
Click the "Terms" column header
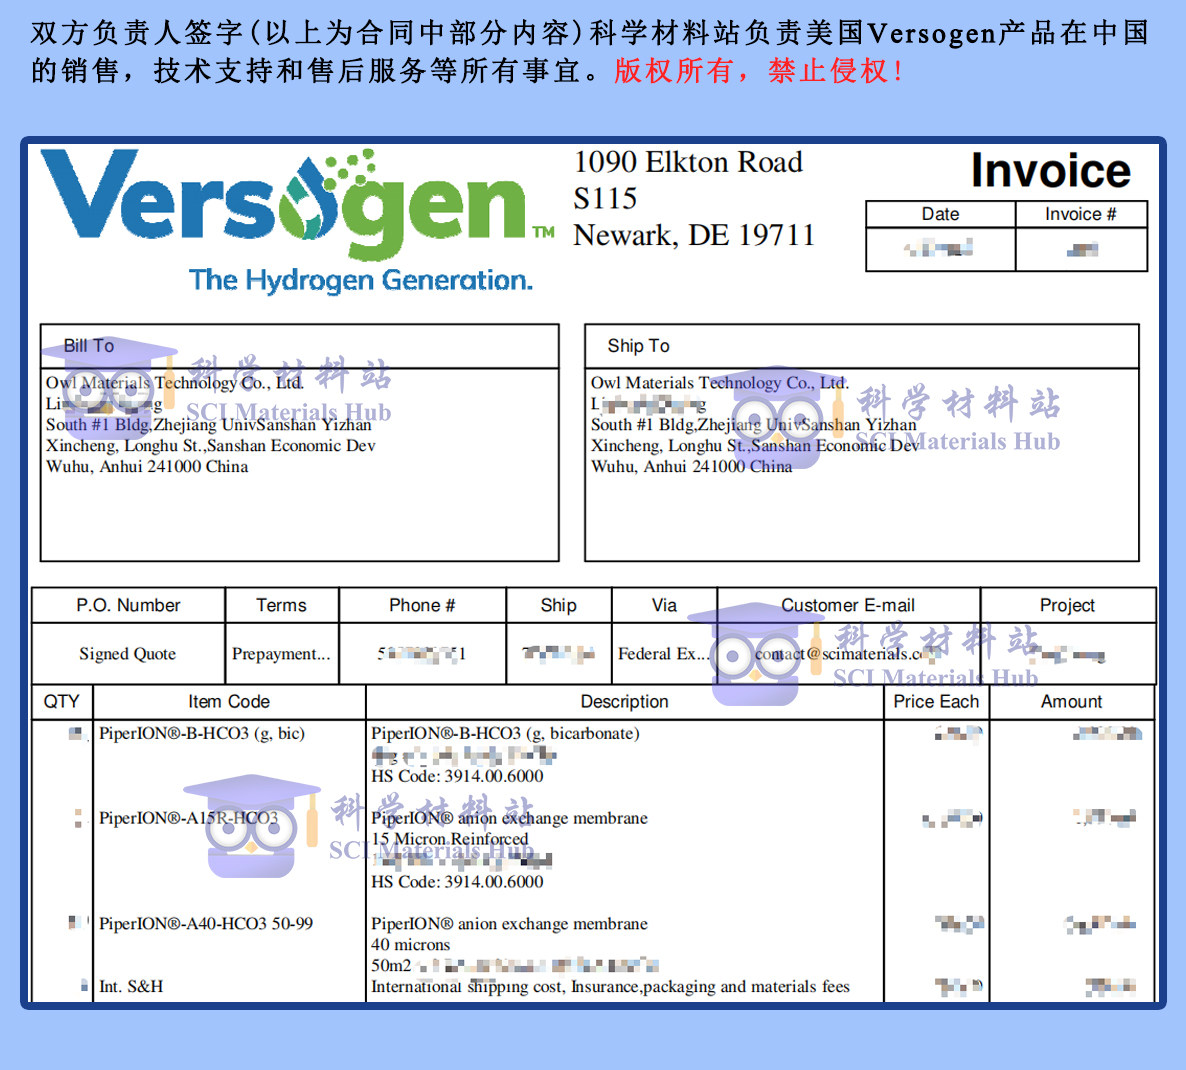point(281,606)
